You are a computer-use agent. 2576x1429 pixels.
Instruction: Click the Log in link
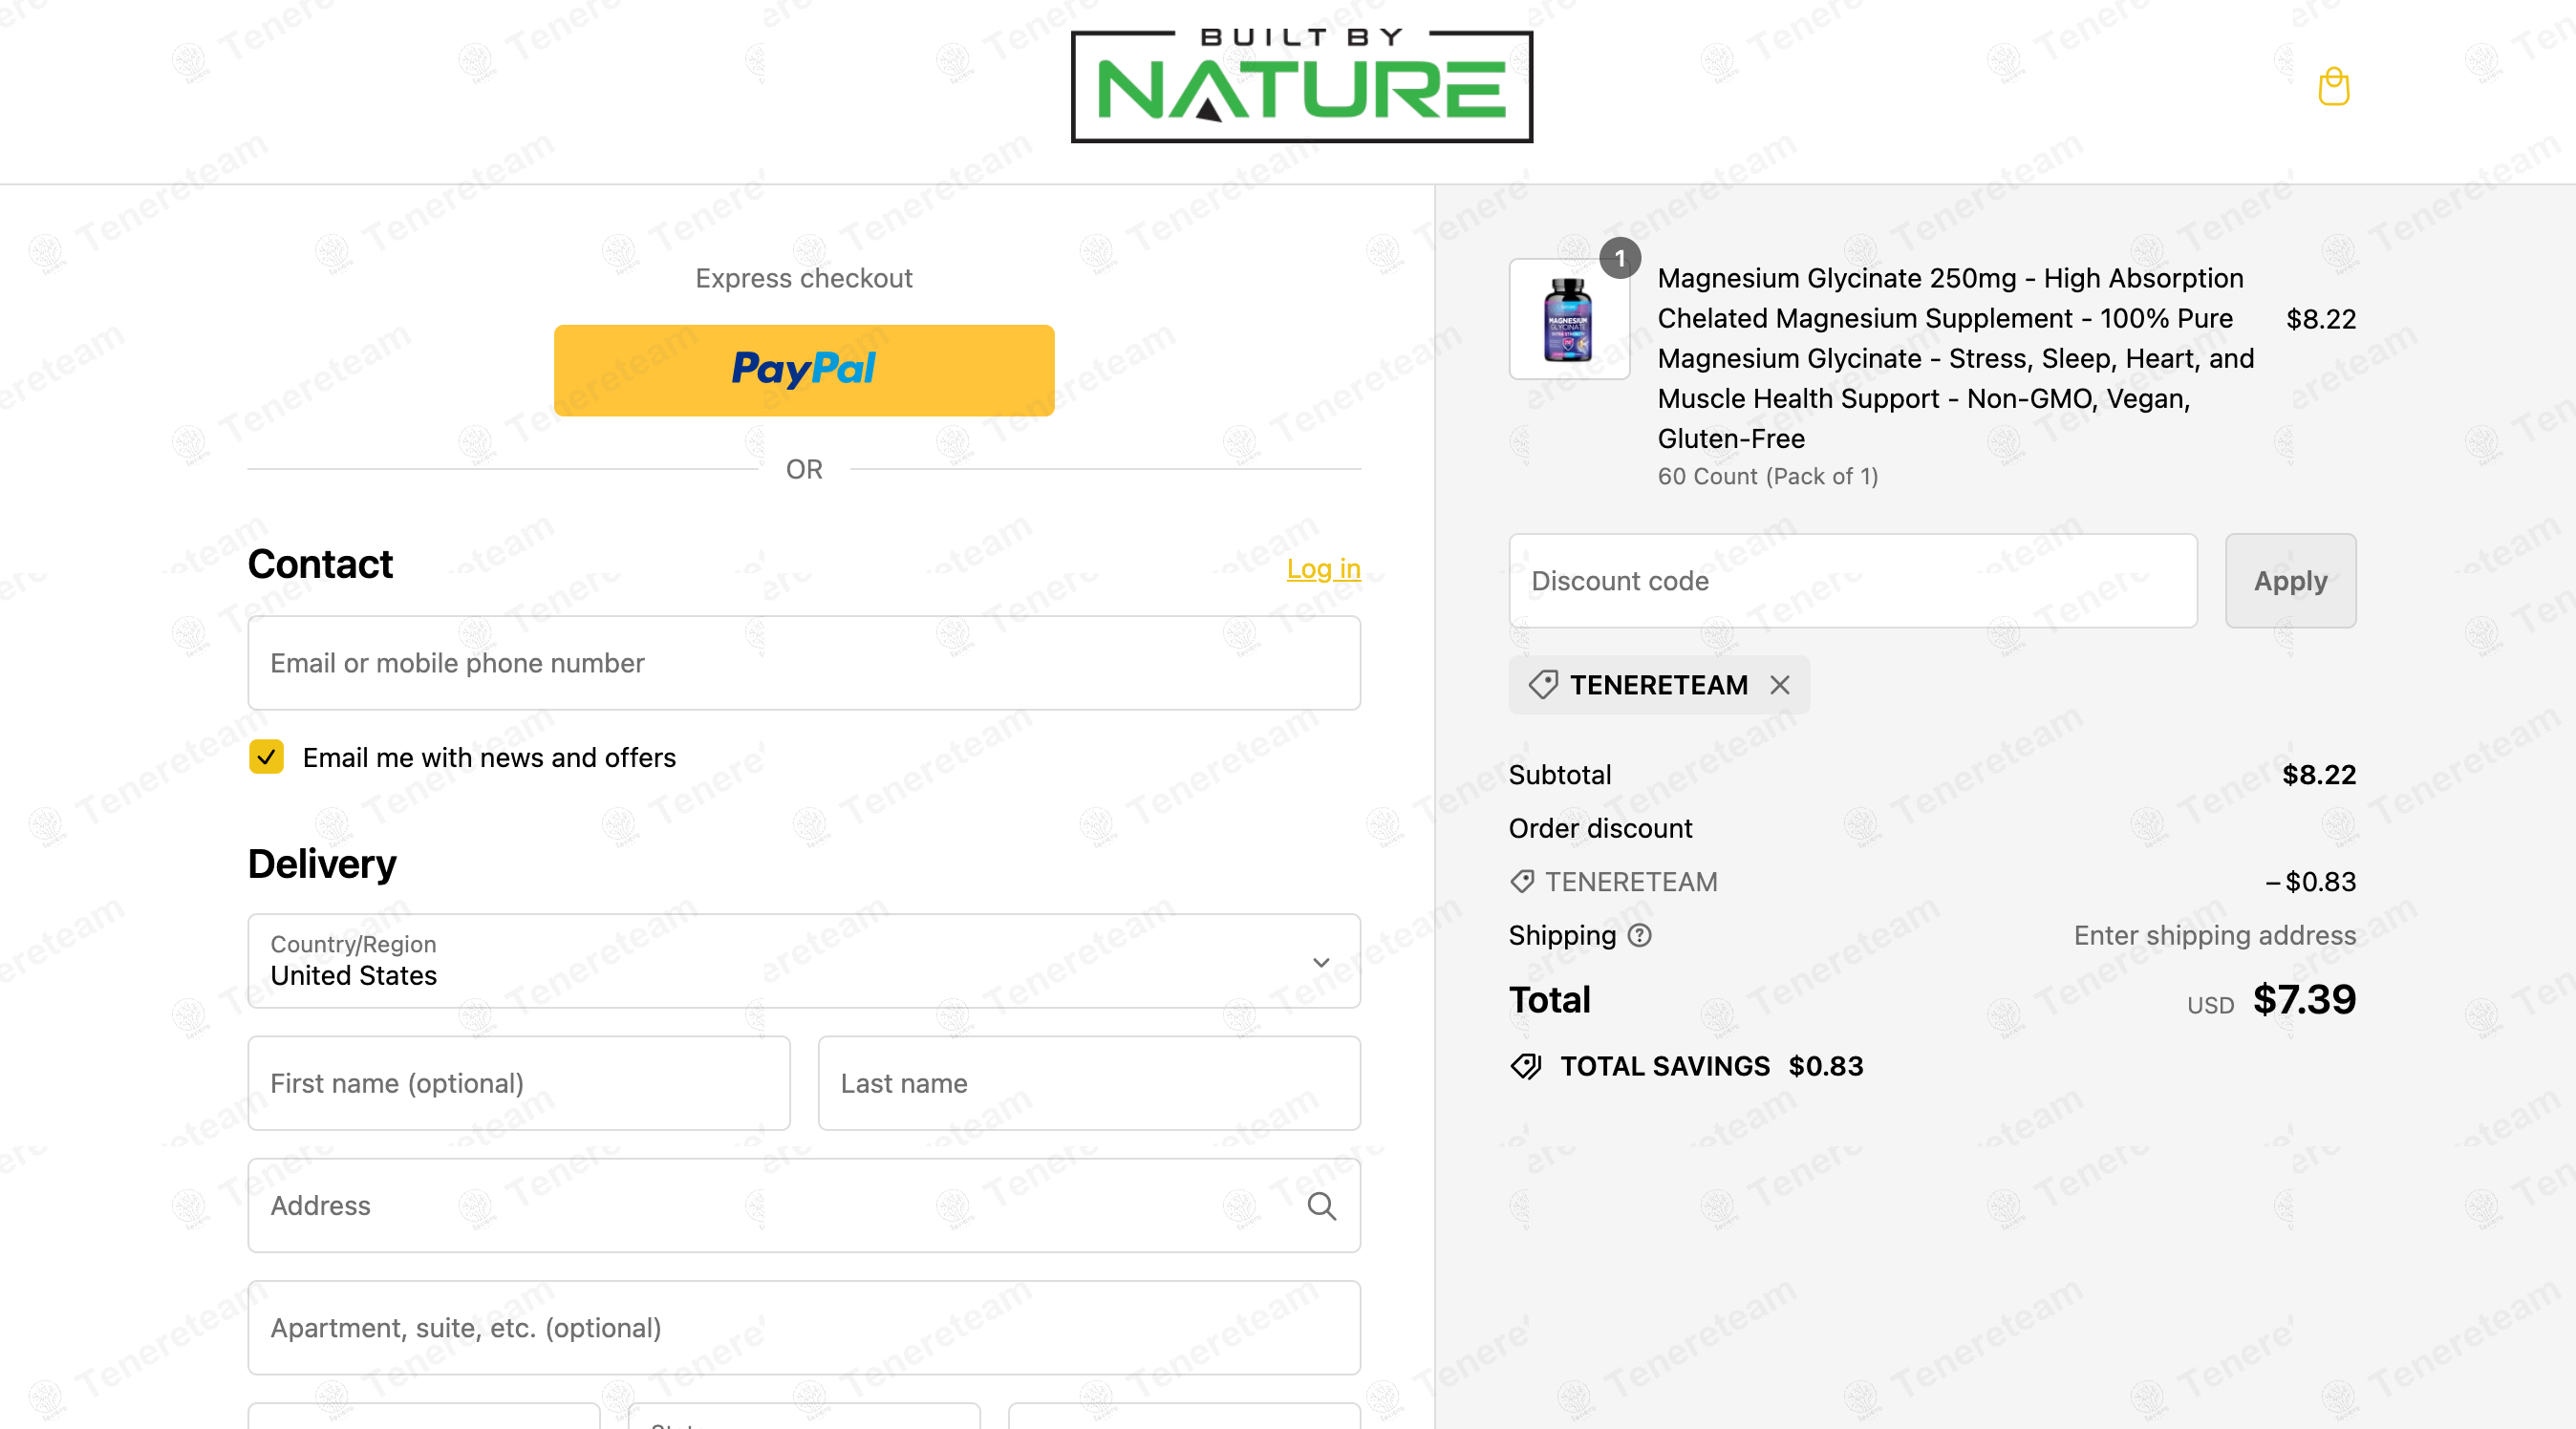(1323, 568)
